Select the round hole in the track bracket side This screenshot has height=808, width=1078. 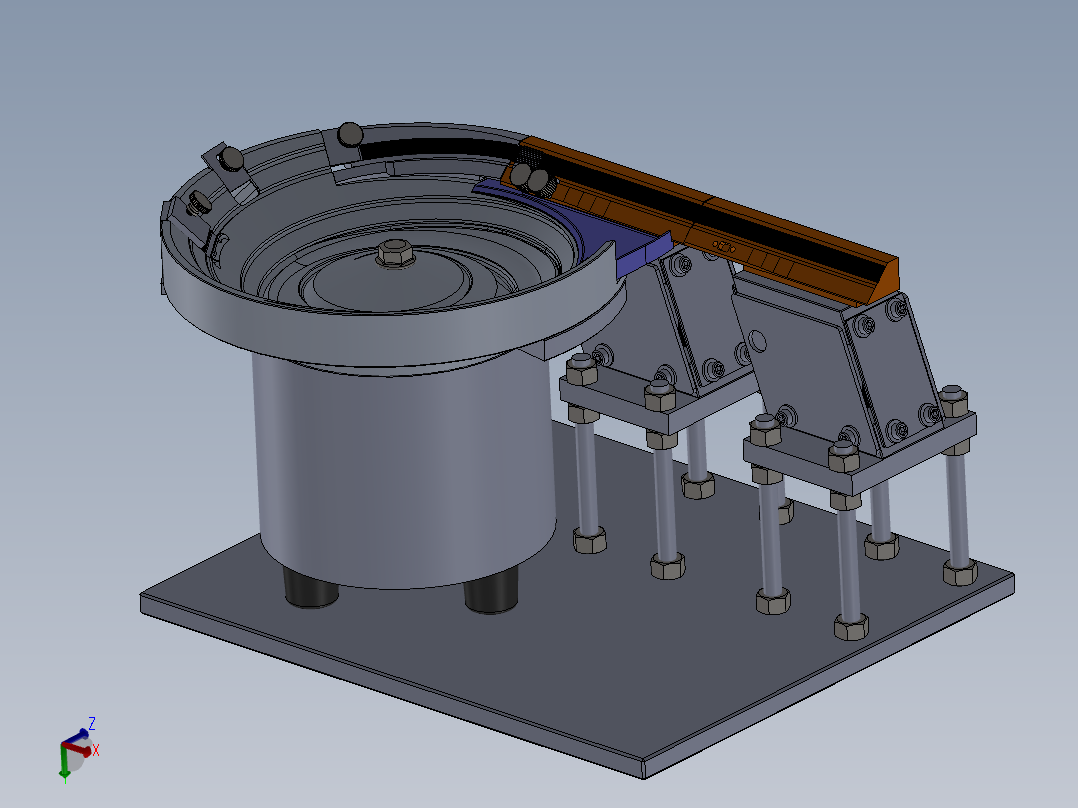pyautogui.click(x=756, y=342)
